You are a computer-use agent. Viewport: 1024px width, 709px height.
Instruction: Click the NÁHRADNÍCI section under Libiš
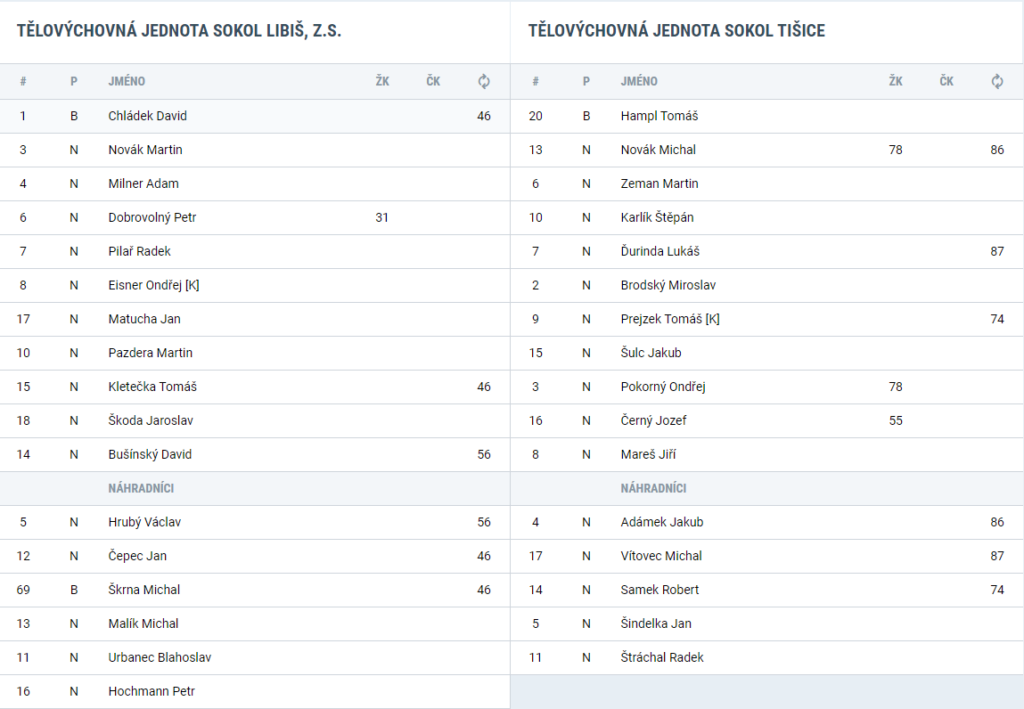(x=141, y=488)
